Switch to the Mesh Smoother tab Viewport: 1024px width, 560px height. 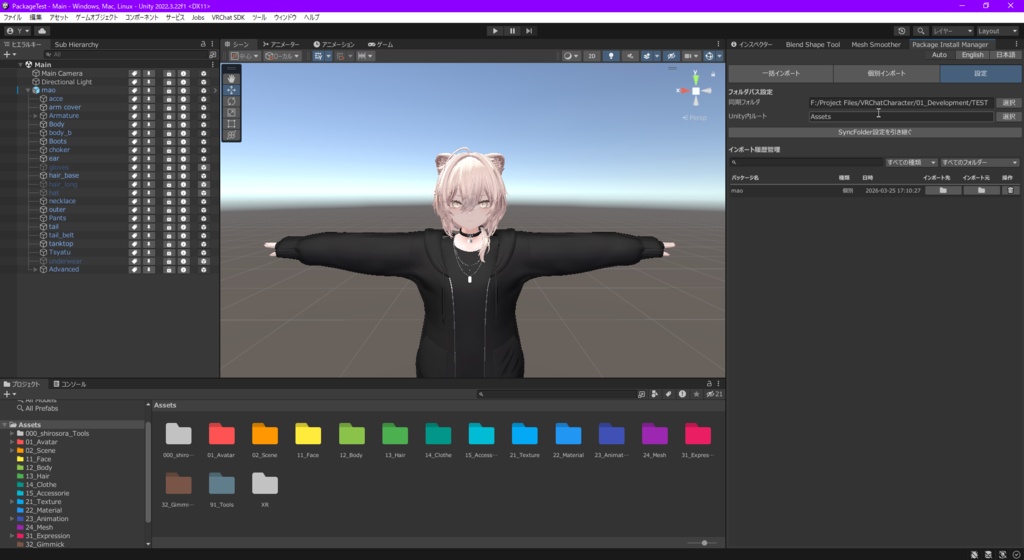876,44
